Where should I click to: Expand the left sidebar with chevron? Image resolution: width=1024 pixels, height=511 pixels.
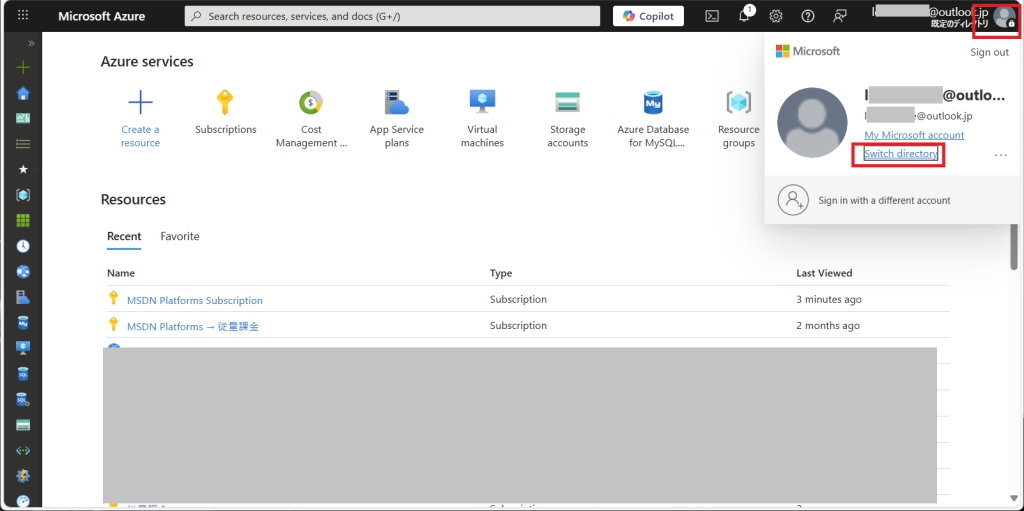pos(31,44)
